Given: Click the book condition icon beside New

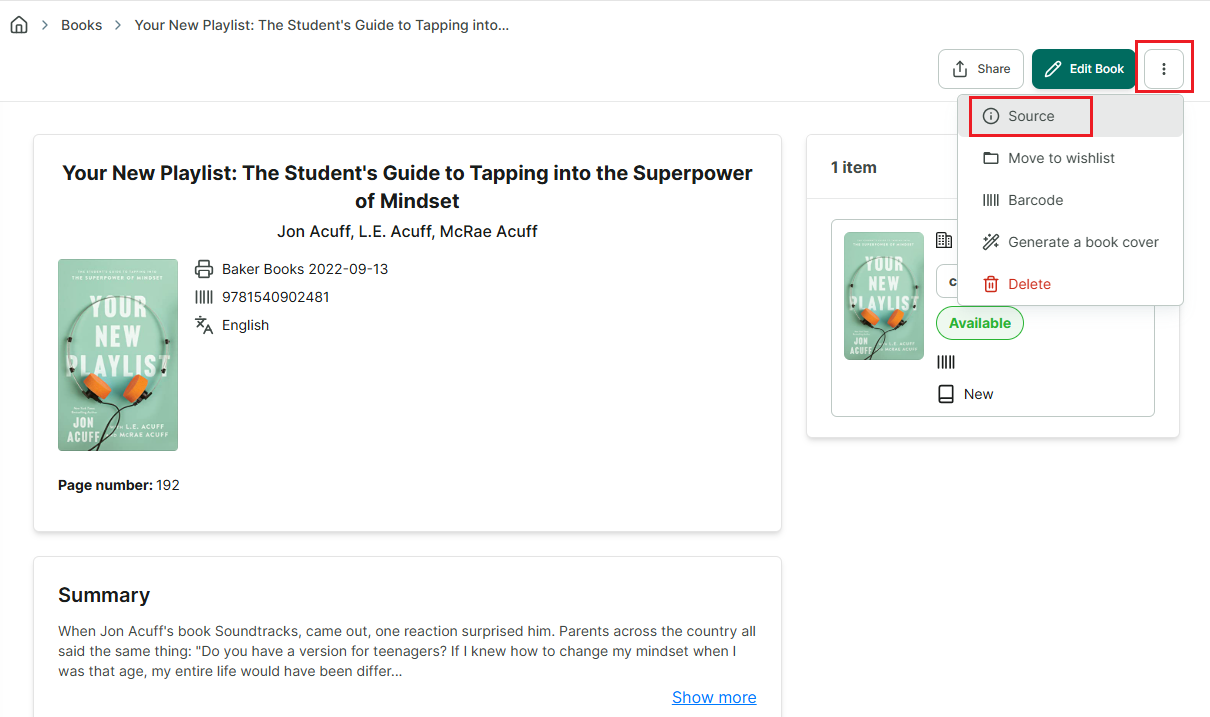Looking at the screenshot, I should [946, 394].
